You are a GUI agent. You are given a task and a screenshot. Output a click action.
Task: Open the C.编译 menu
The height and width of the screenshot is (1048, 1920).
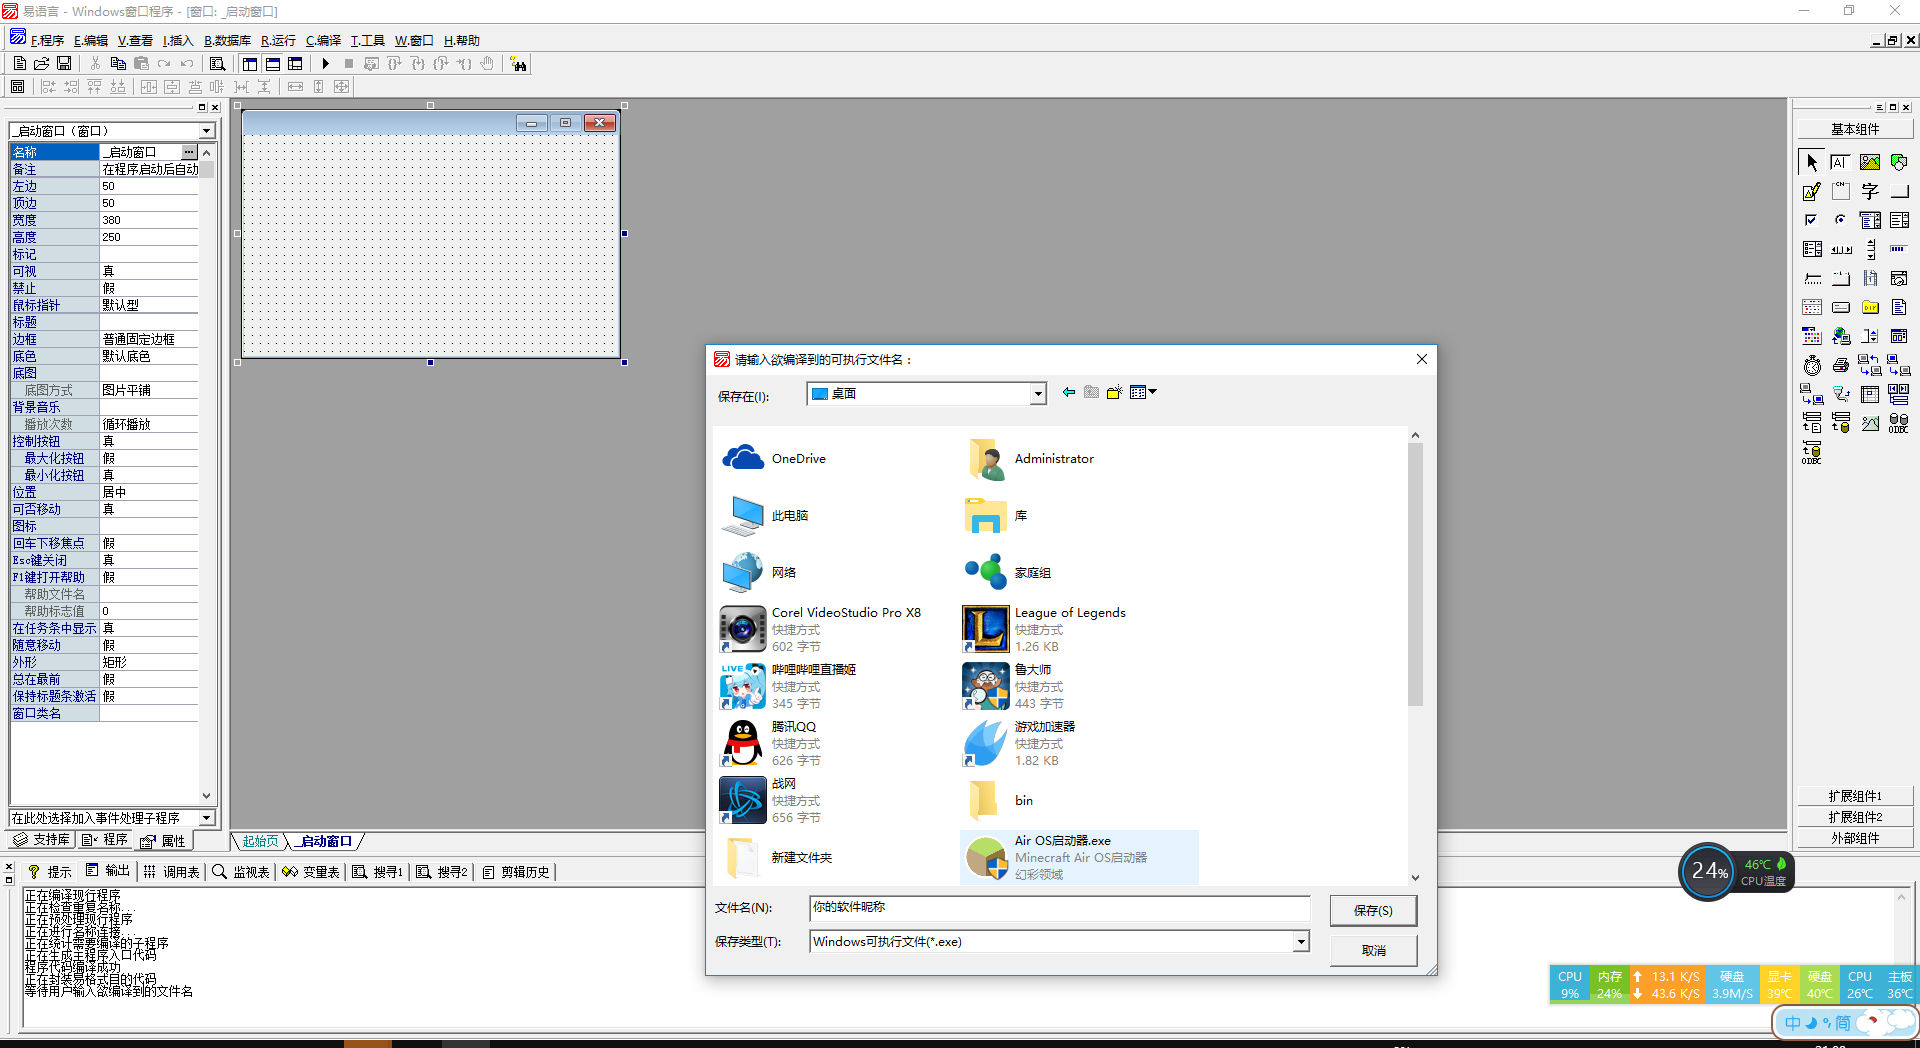[x=323, y=40]
